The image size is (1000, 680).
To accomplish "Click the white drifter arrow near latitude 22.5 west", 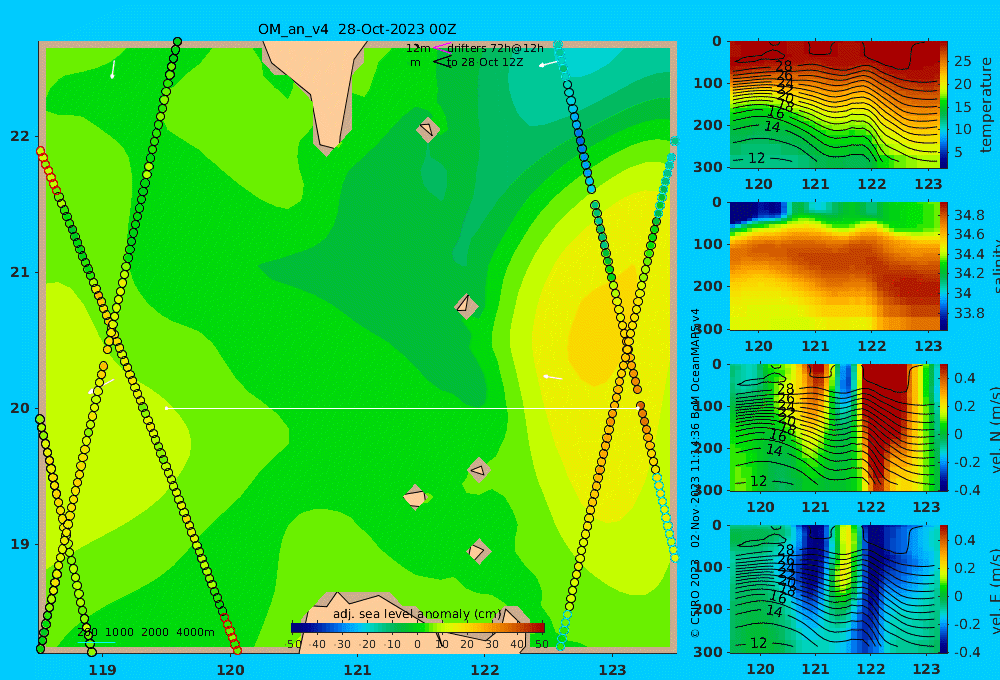I will (113, 70).
